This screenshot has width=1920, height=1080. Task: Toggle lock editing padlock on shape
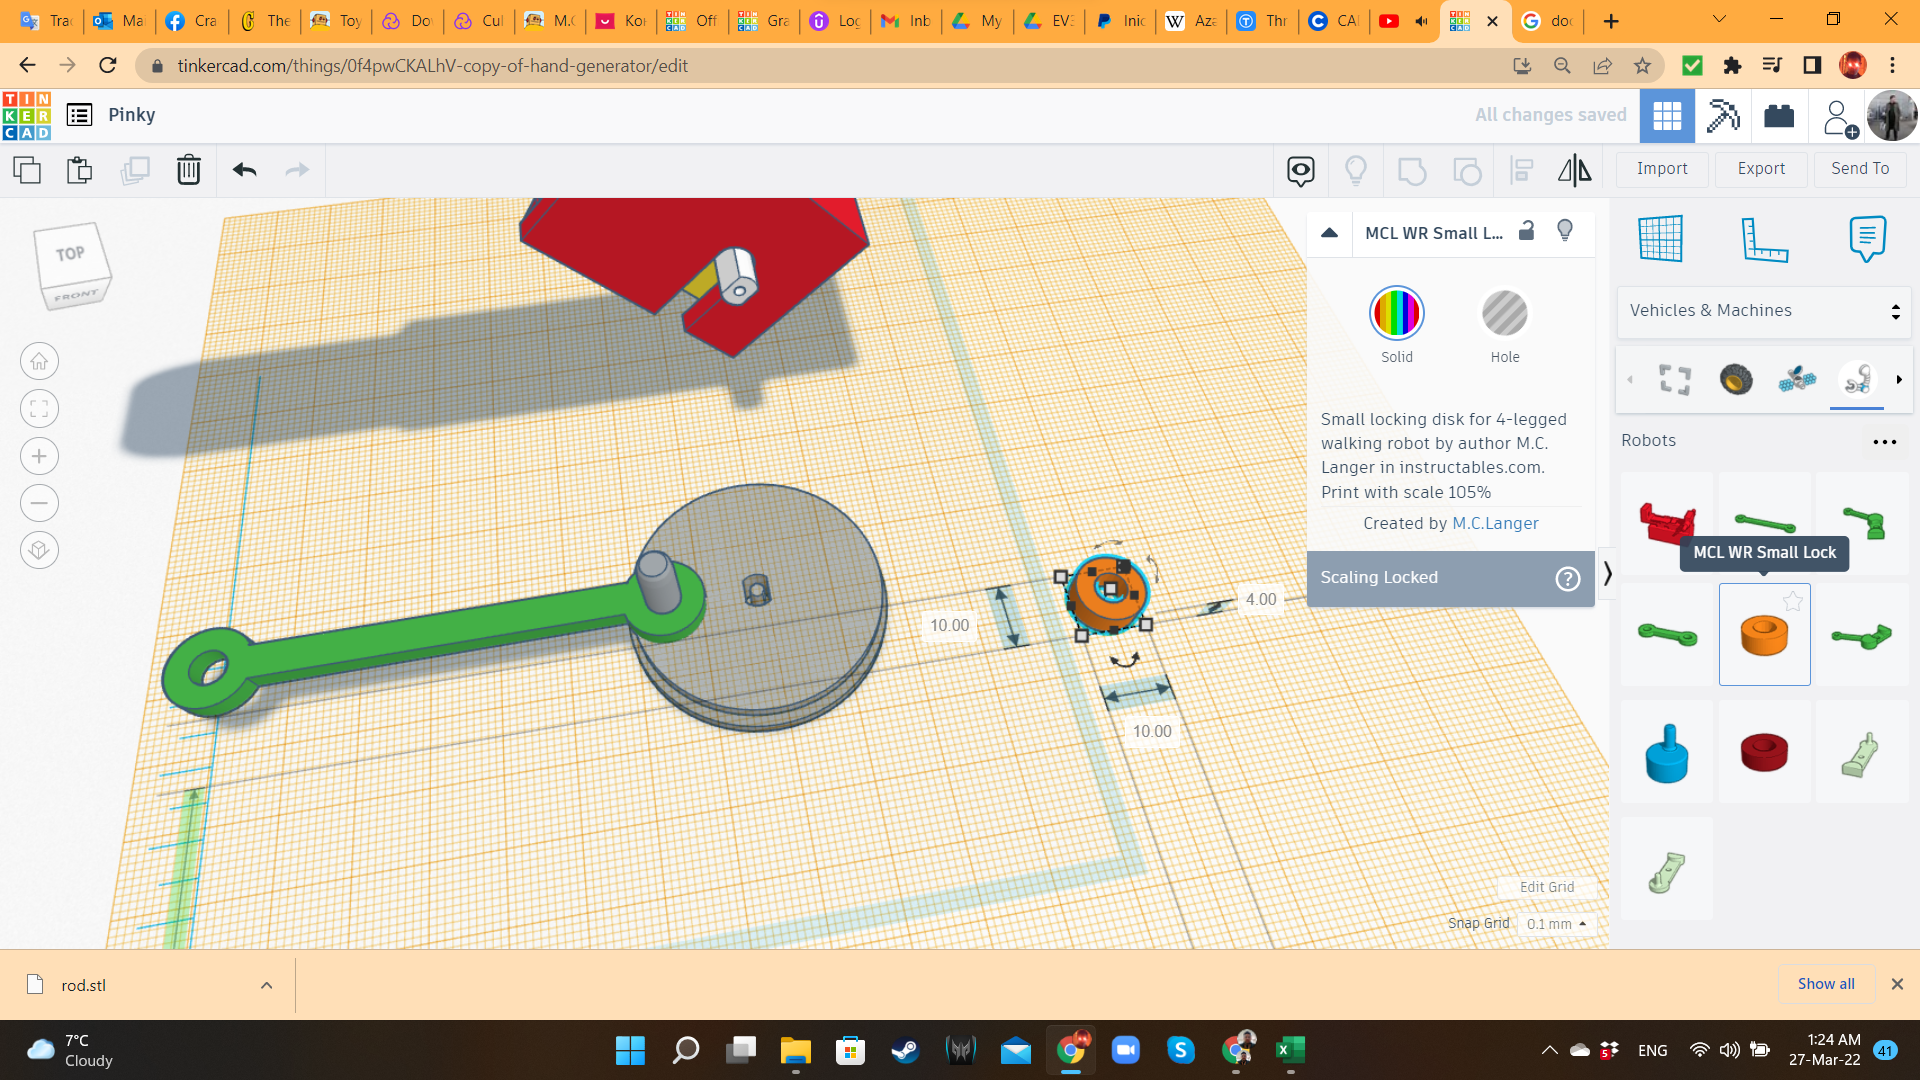[1527, 231]
